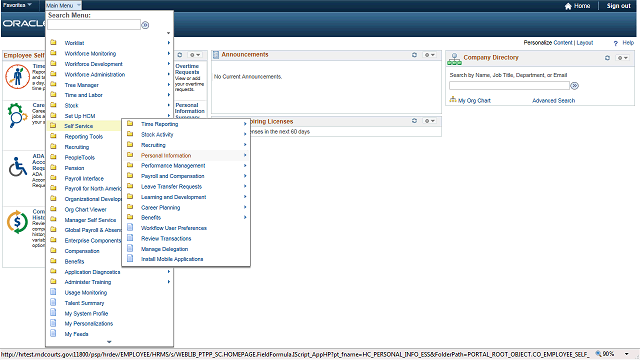Select Manage Delegation menu item

(164, 249)
